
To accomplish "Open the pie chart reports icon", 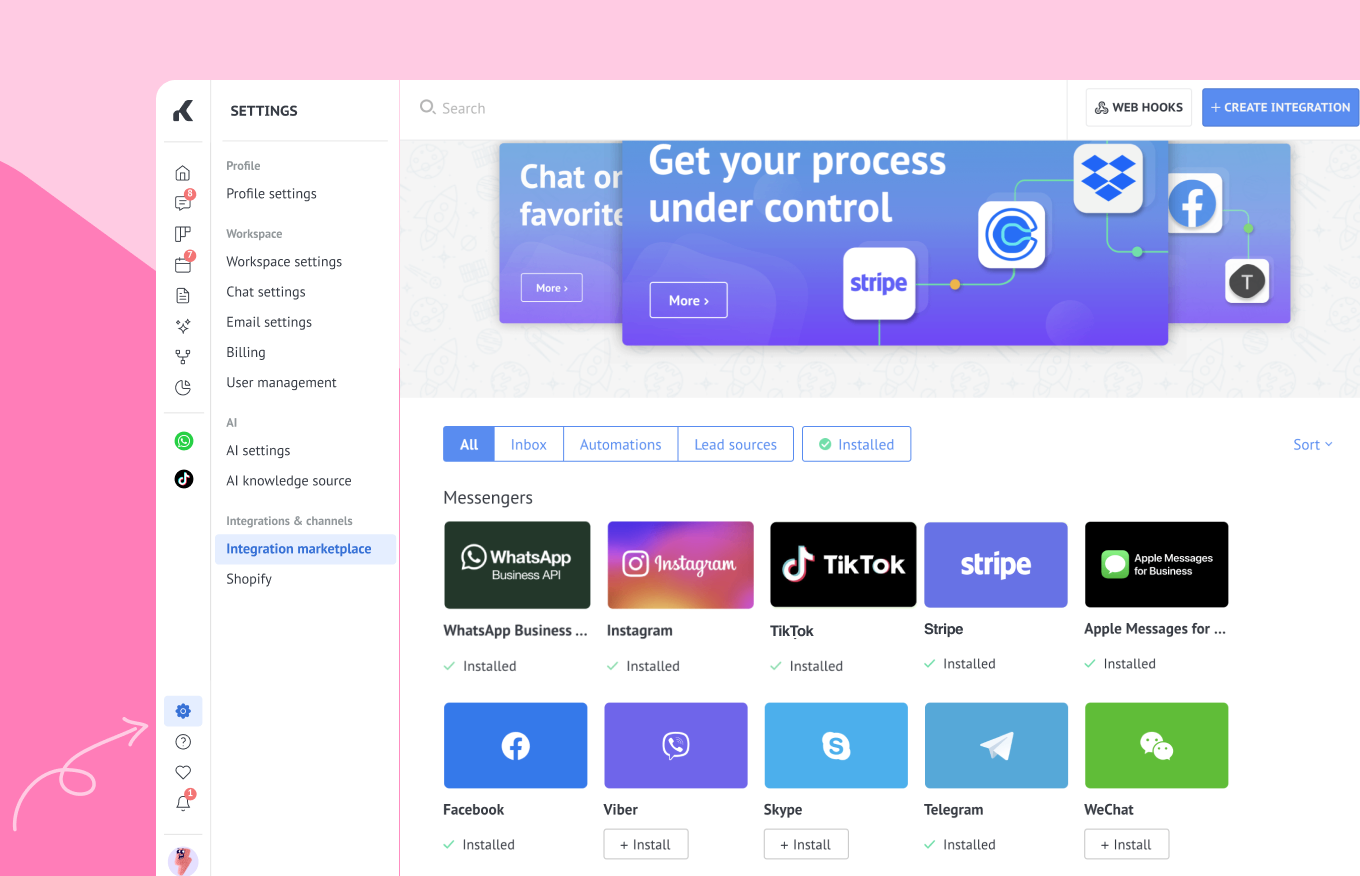I will 183,387.
